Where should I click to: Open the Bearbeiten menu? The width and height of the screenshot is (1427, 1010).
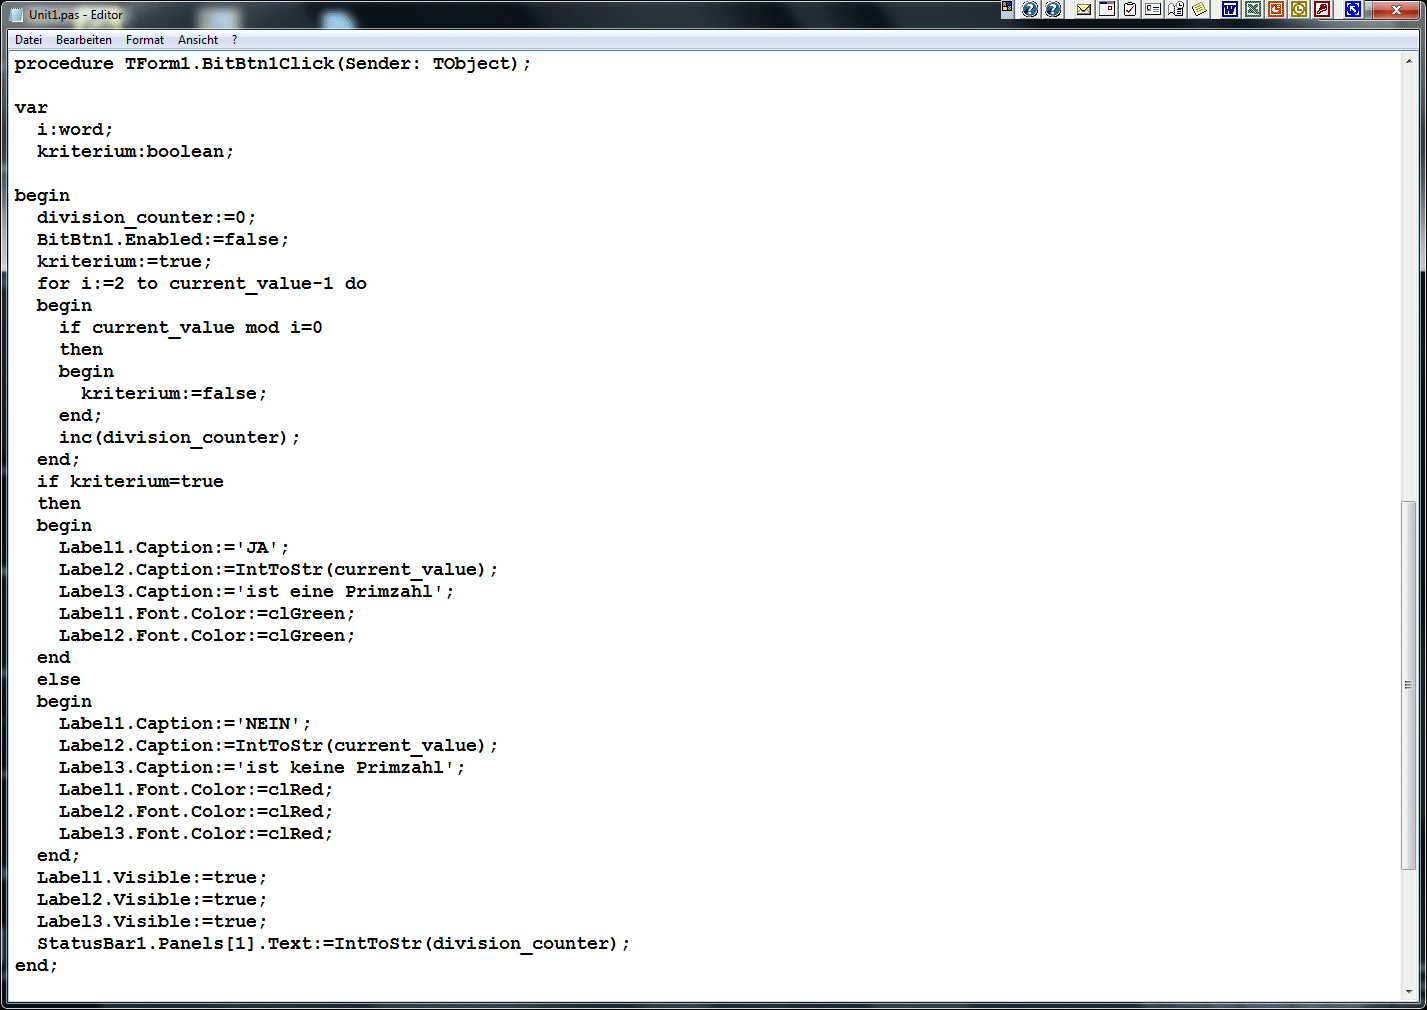84,40
